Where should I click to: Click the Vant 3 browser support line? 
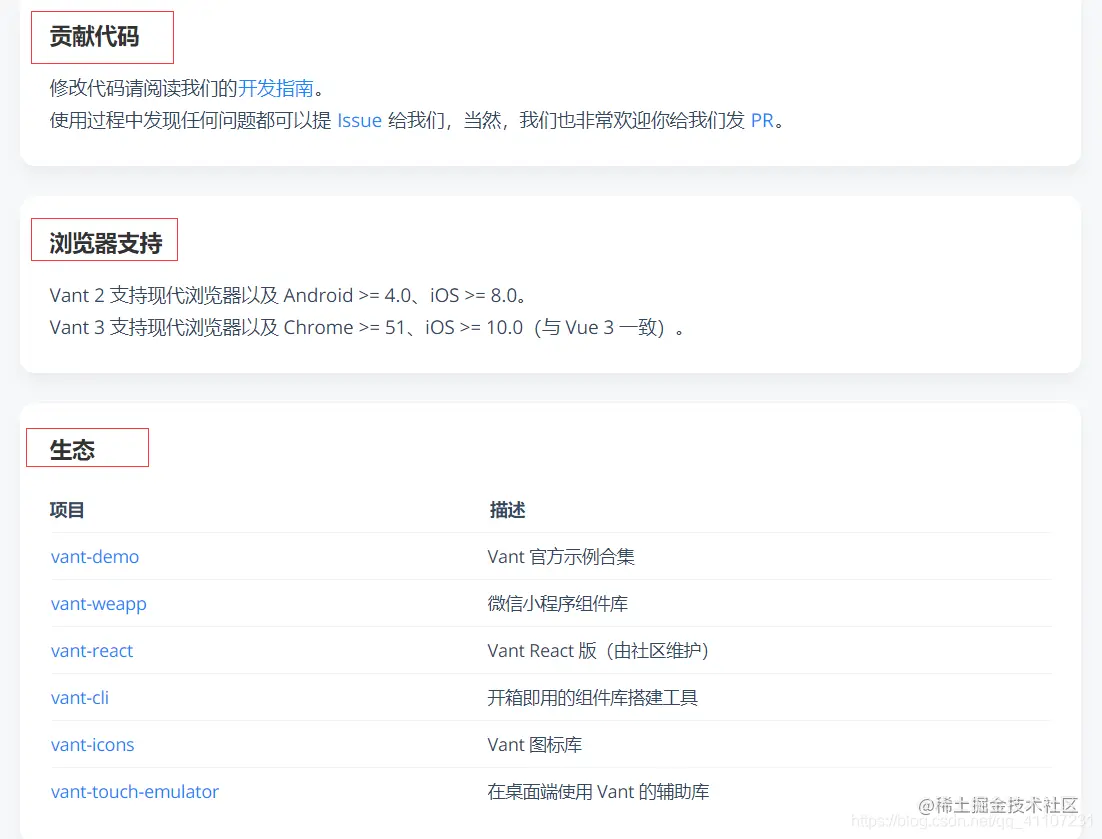366,327
